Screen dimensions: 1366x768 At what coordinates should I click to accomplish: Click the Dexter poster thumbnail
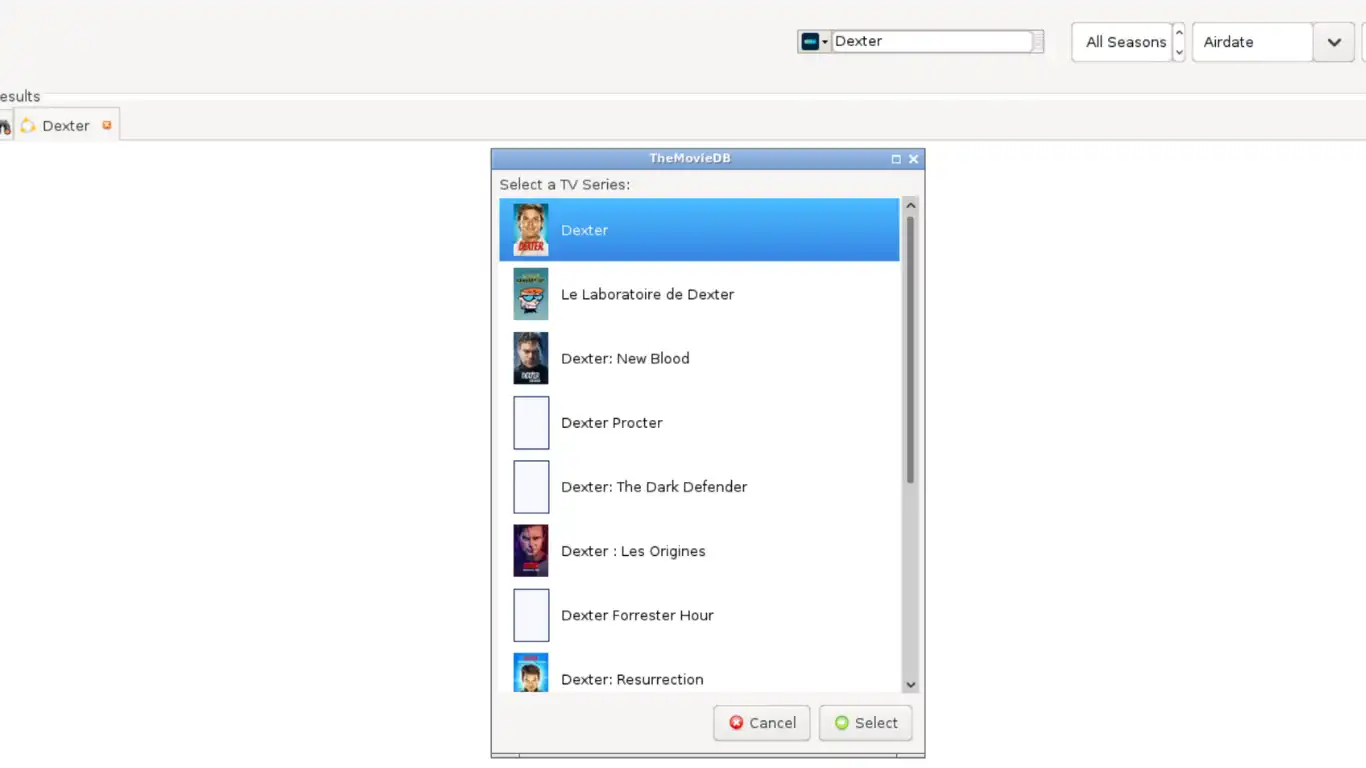click(530, 230)
